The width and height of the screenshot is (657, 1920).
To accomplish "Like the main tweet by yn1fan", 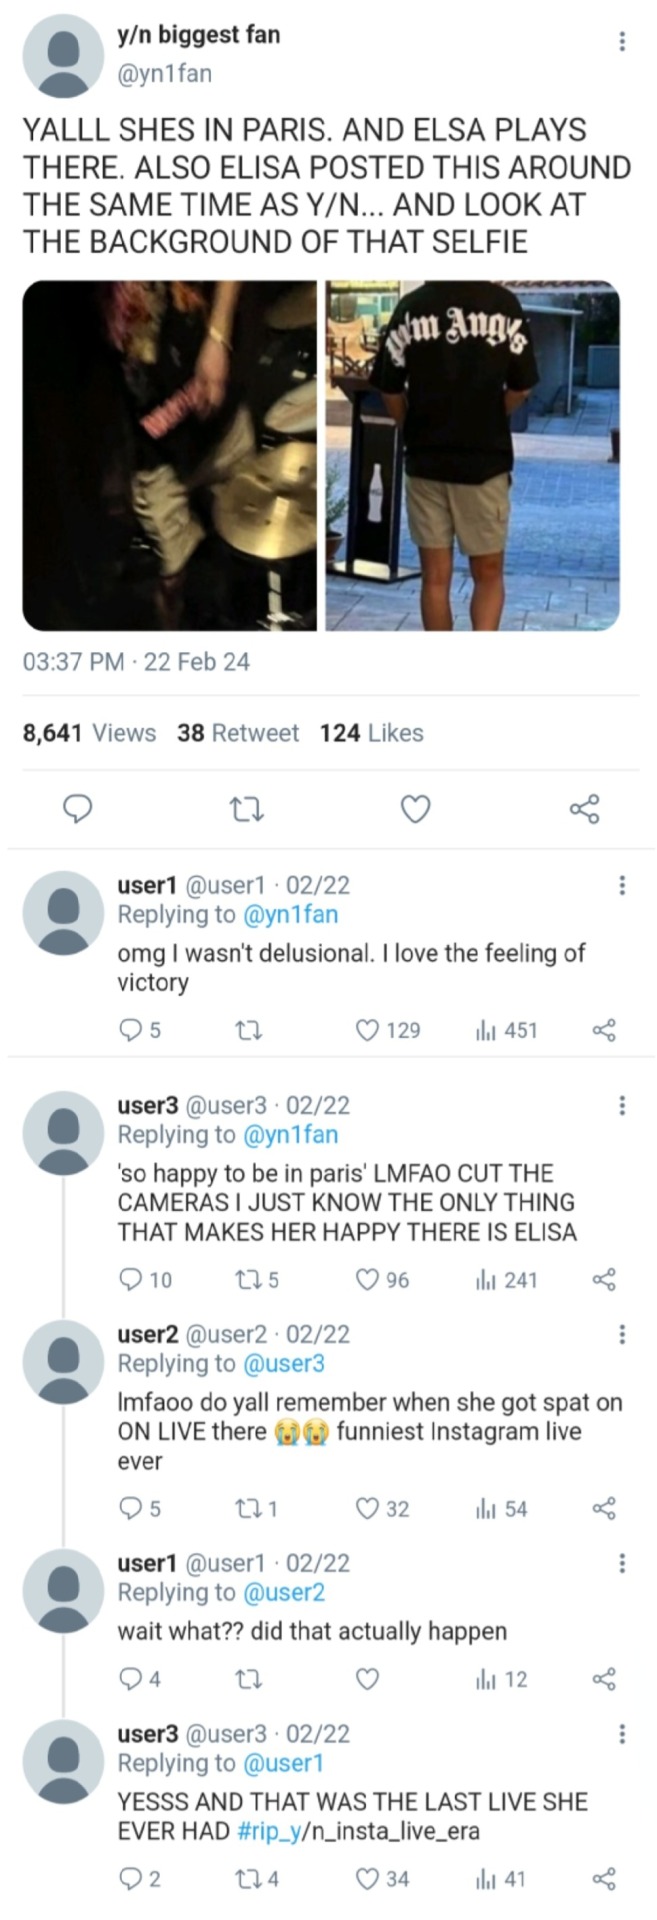I will [x=415, y=809].
